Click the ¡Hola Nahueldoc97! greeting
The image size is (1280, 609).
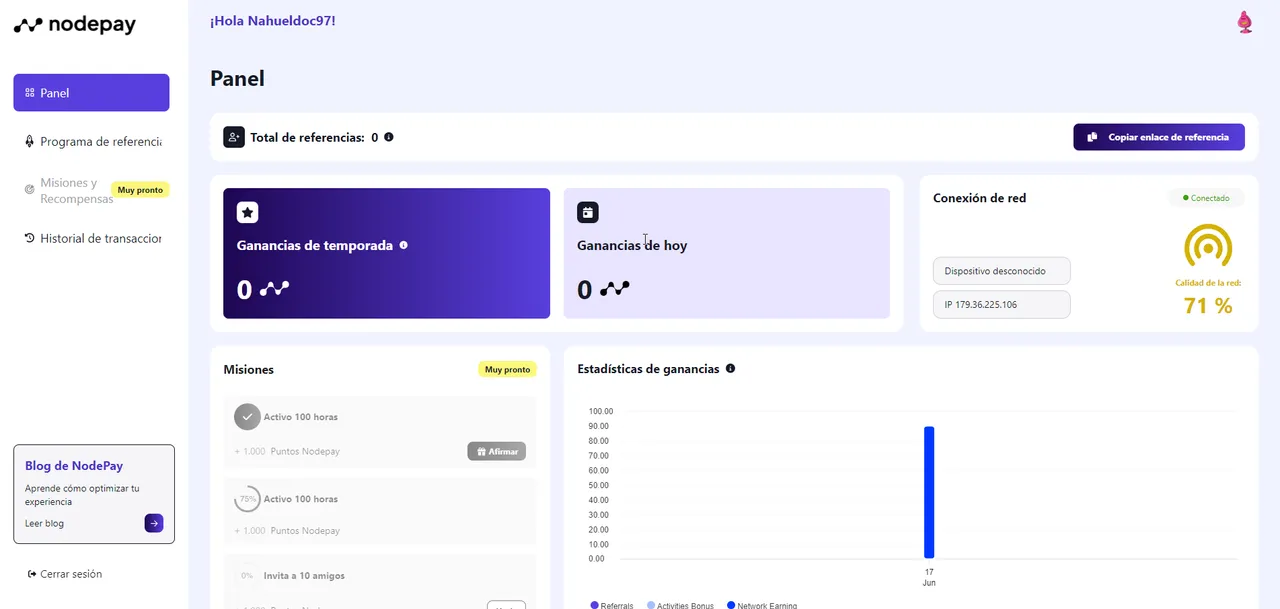(x=273, y=20)
